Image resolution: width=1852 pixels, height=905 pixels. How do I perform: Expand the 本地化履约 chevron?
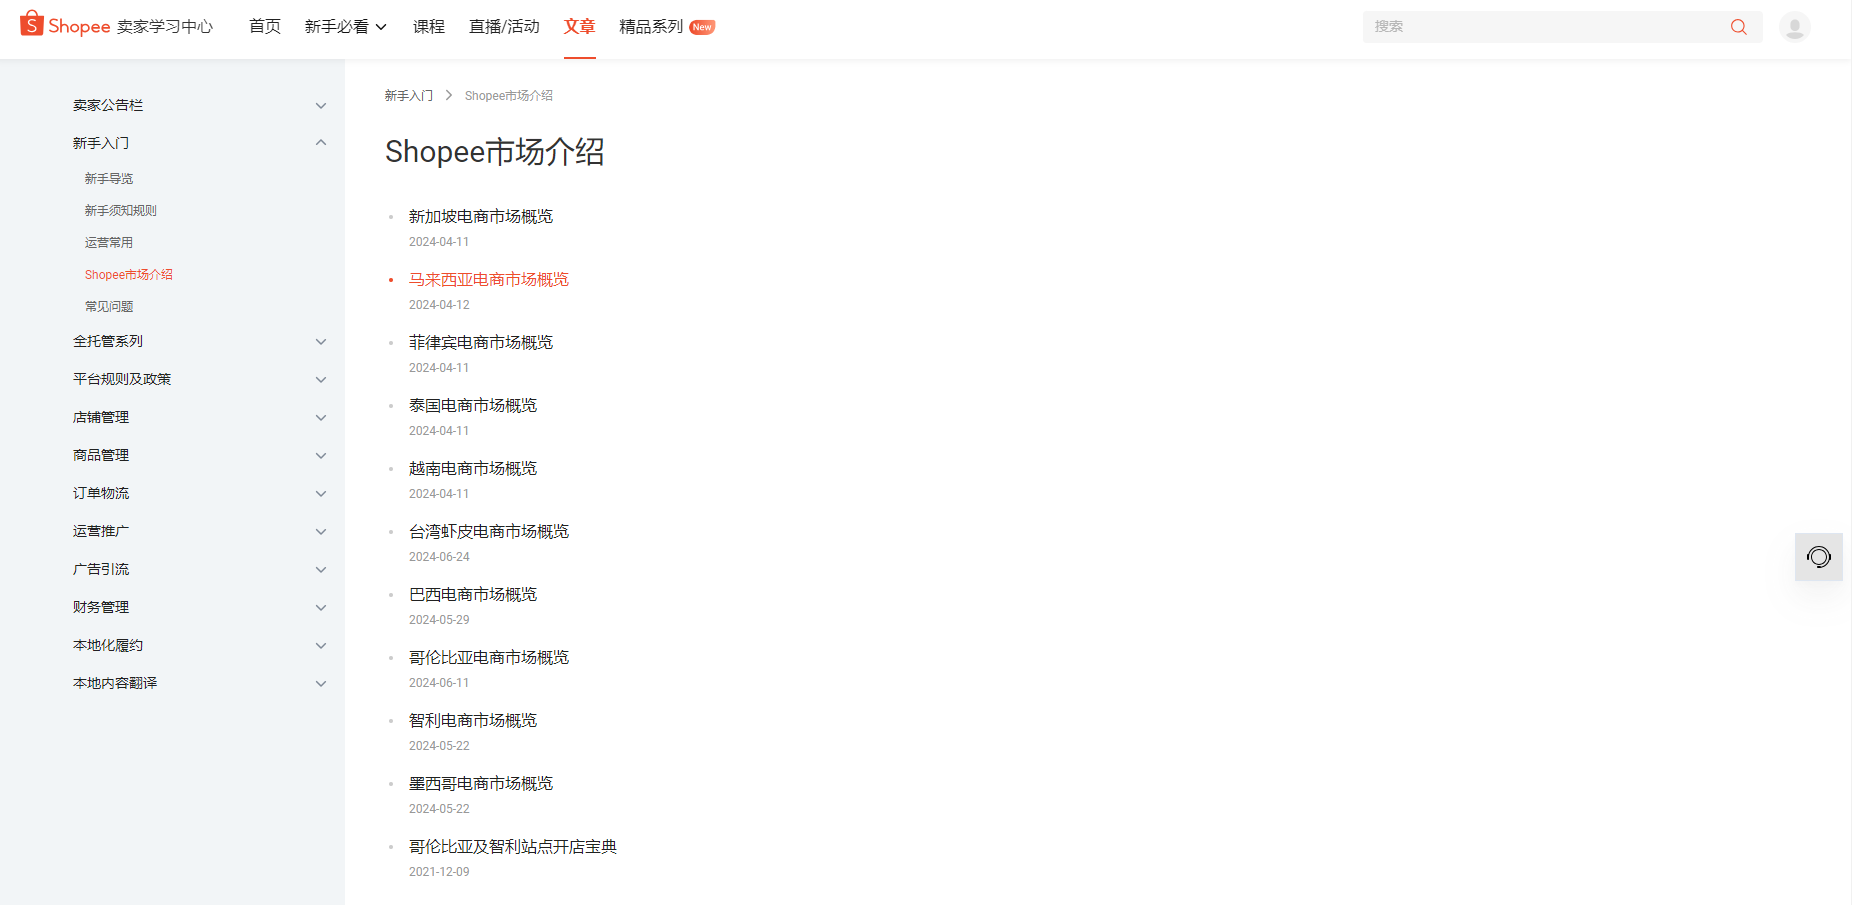click(x=321, y=645)
